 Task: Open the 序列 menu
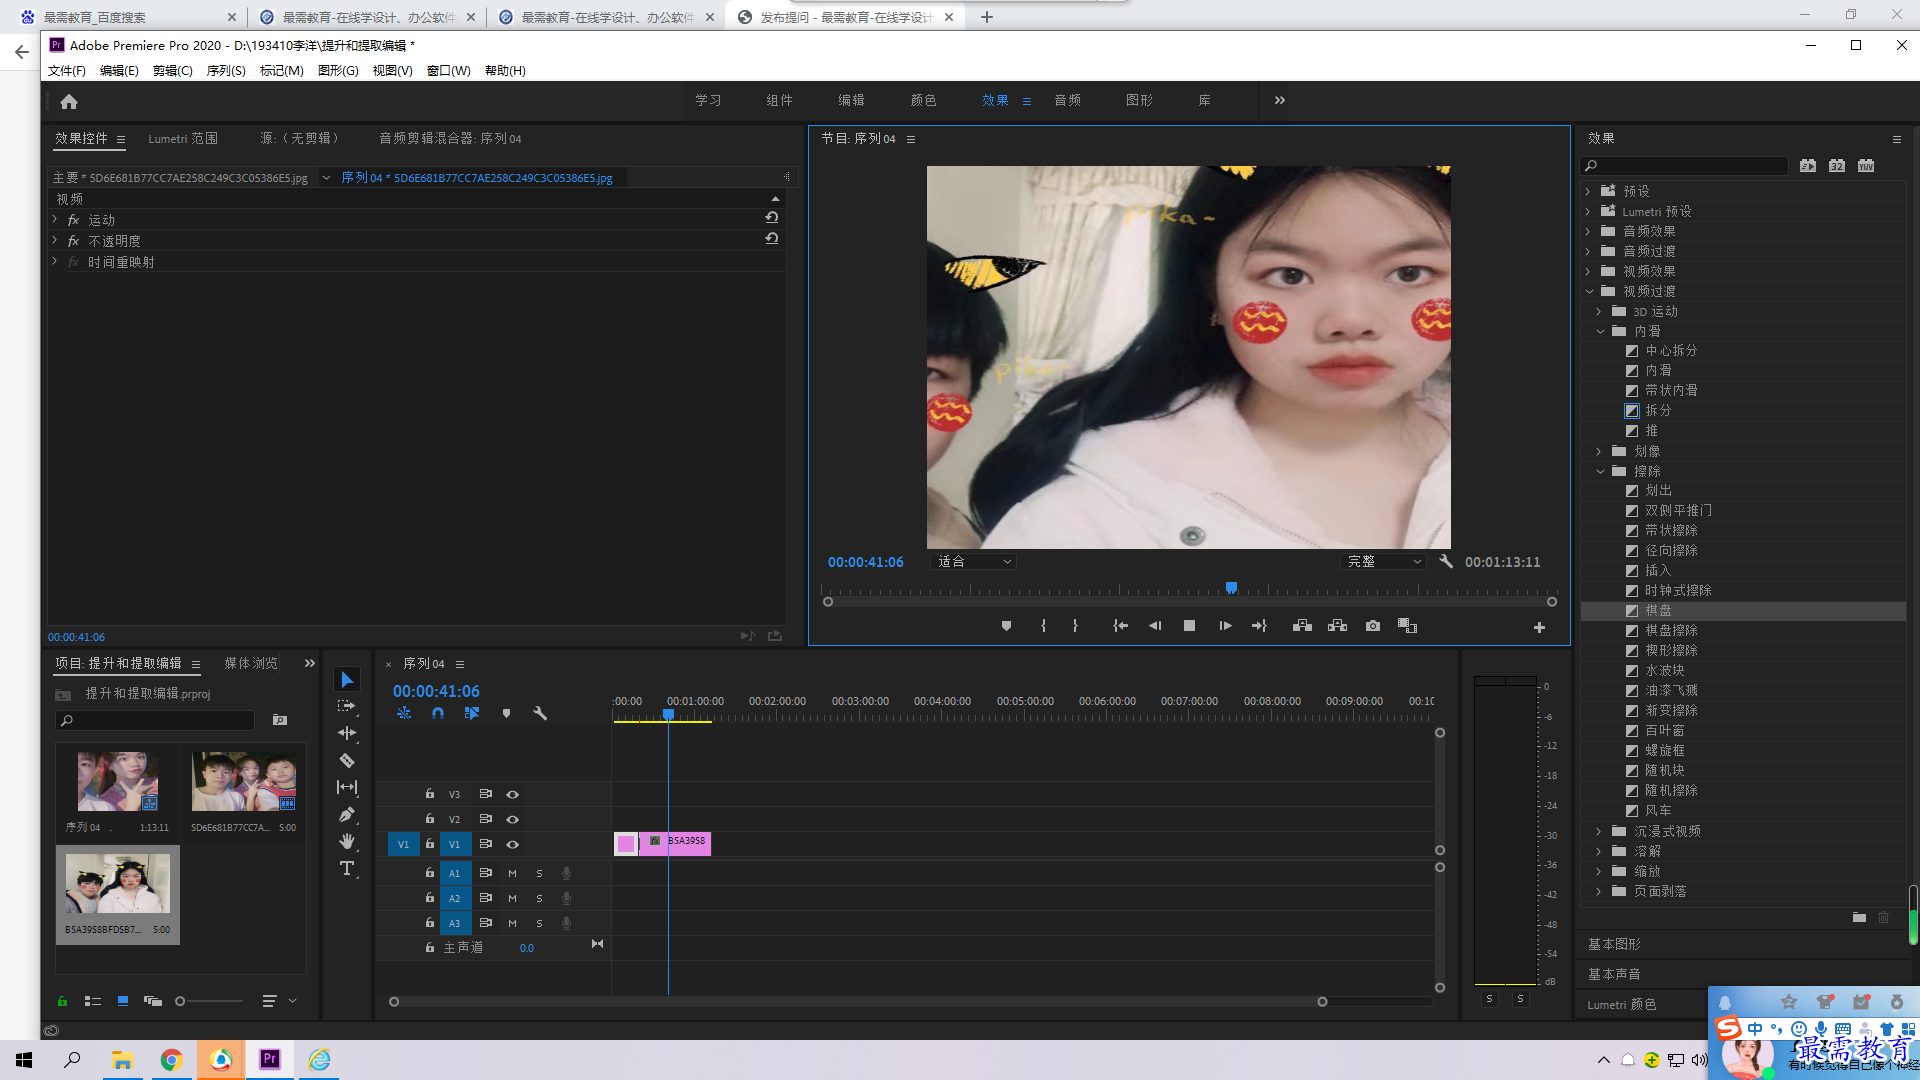pyautogui.click(x=226, y=71)
